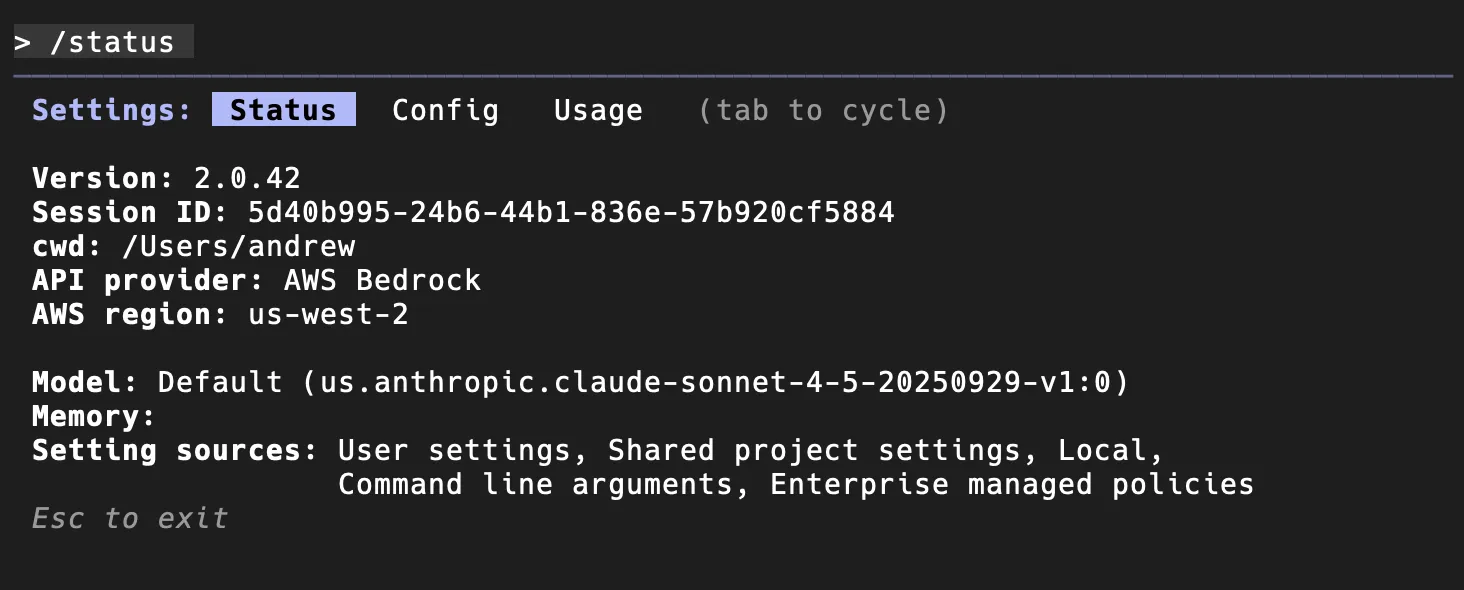This screenshot has width=1464, height=590.
Task: Click the Default model name
Action: click(x=221, y=381)
